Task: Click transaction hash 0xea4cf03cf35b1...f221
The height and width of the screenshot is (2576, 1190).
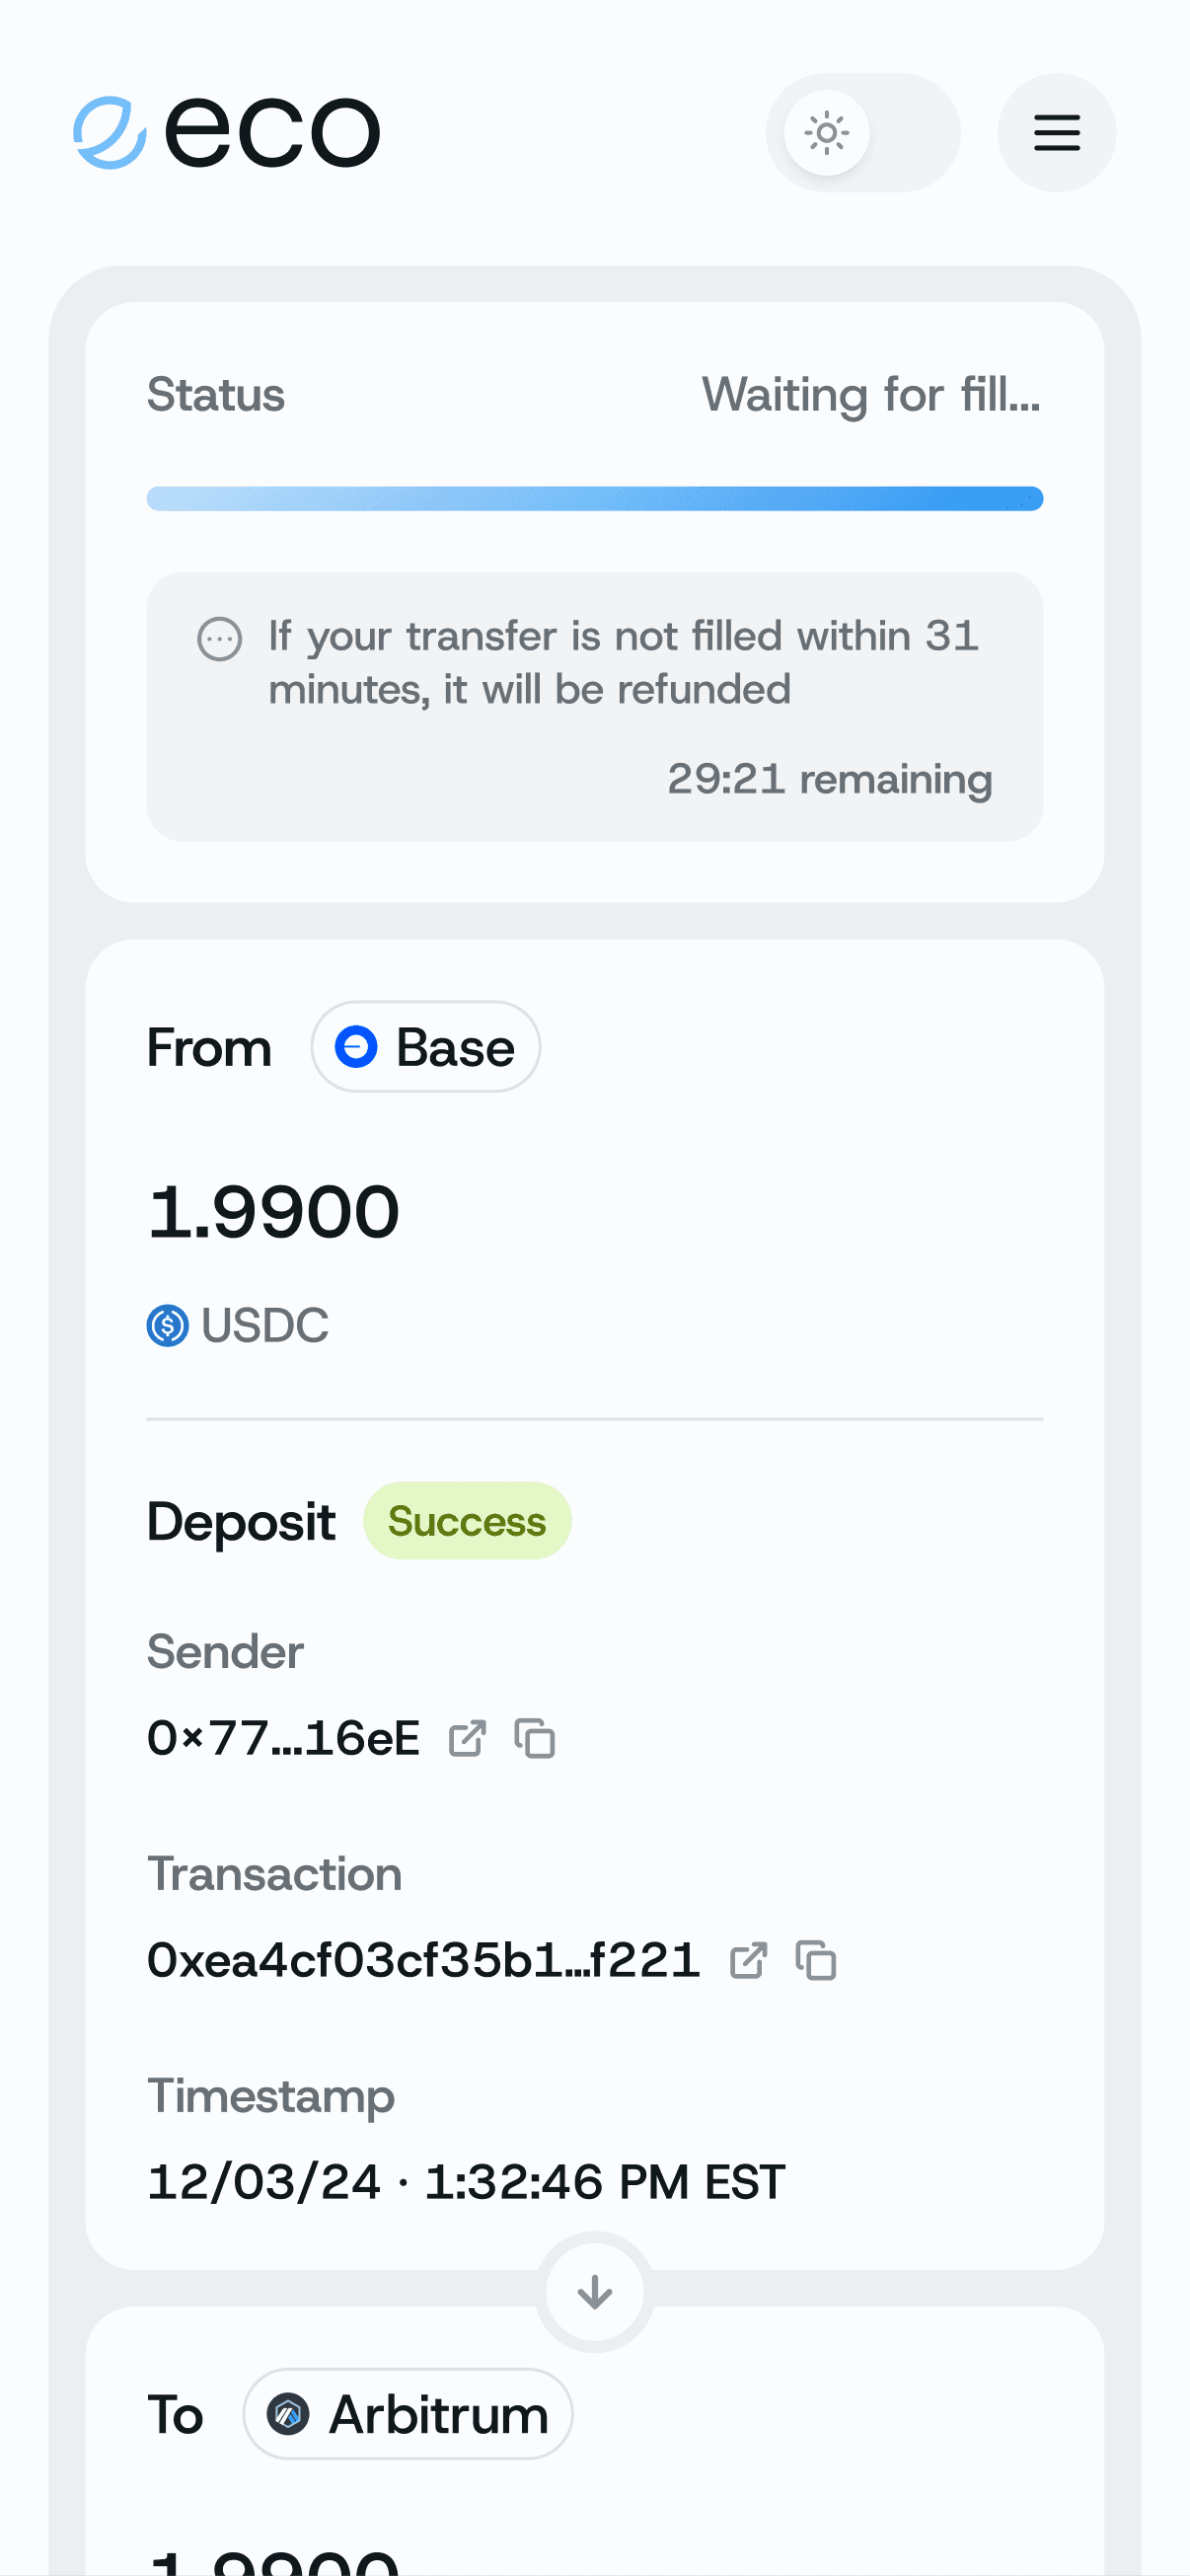Action: click(423, 1961)
